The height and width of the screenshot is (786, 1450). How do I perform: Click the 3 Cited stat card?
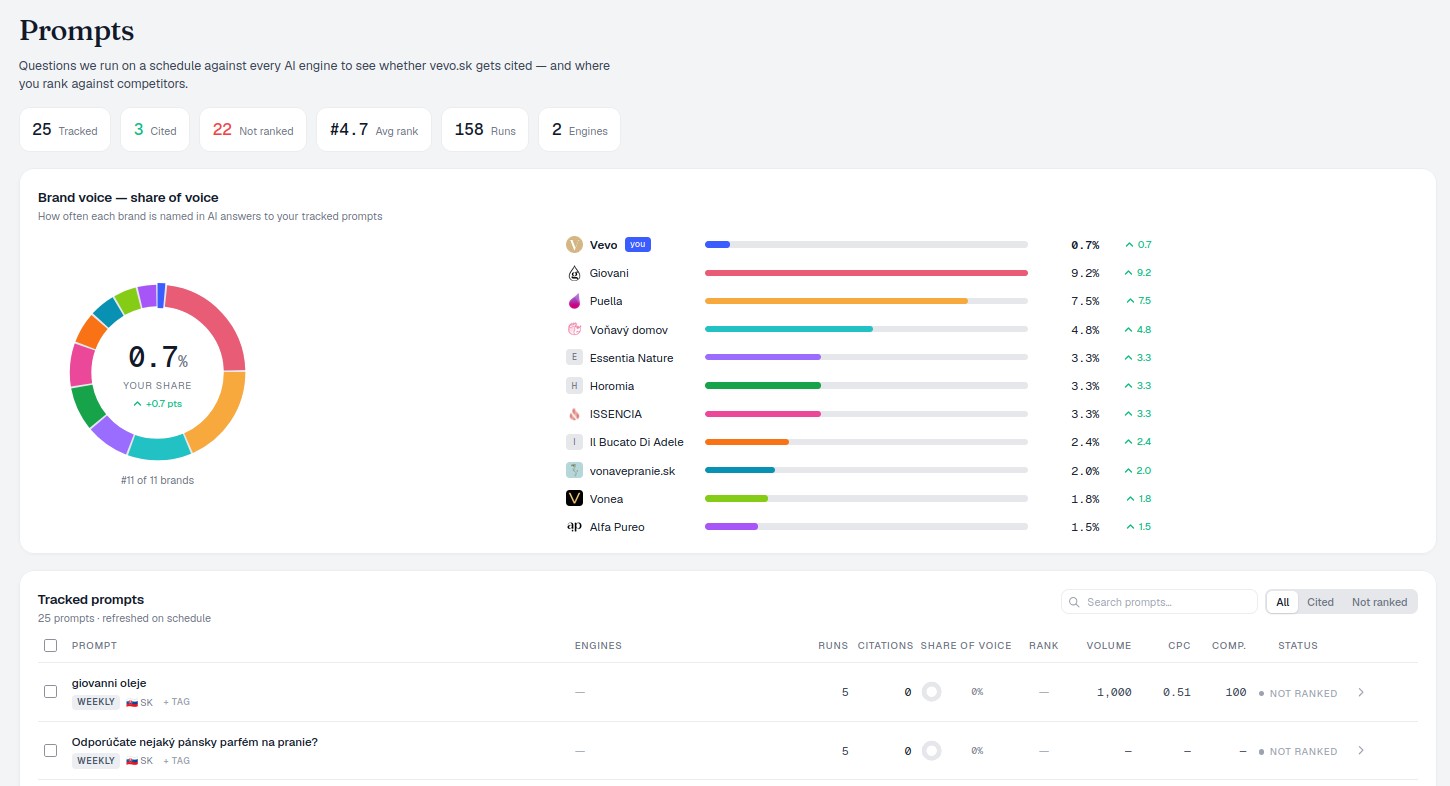click(155, 130)
